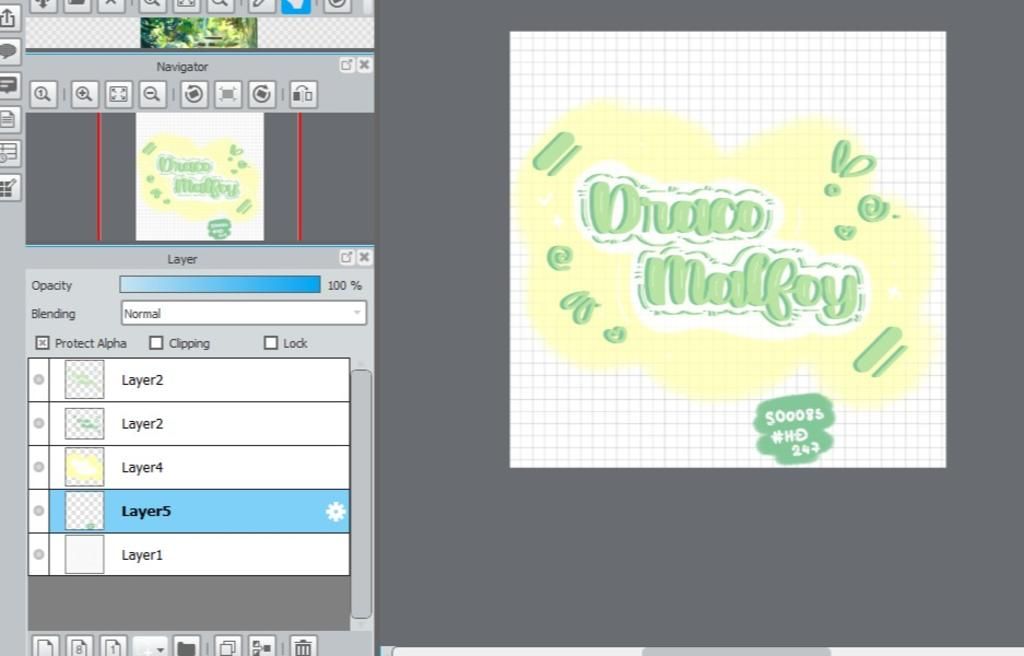Image resolution: width=1024 pixels, height=656 pixels.
Task: Hide Layer5
Action: coord(39,511)
